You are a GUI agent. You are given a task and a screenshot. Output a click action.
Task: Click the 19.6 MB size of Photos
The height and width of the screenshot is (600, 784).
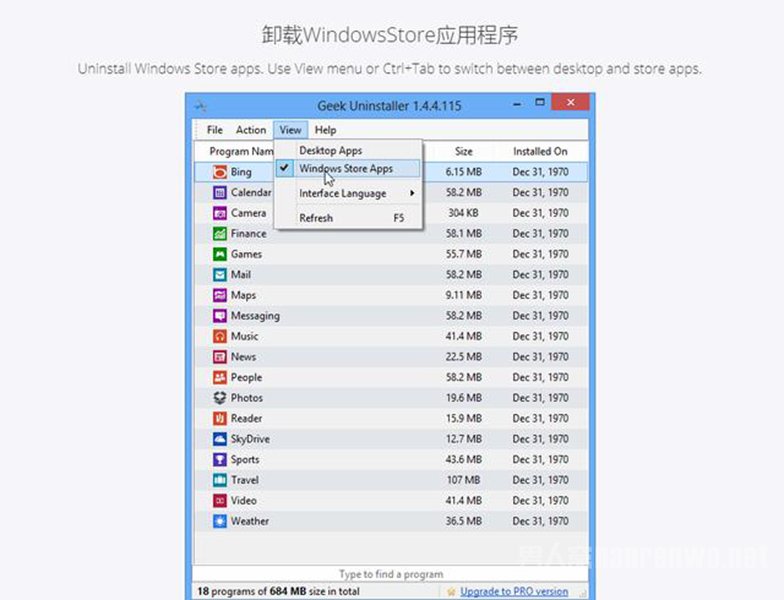click(x=464, y=398)
